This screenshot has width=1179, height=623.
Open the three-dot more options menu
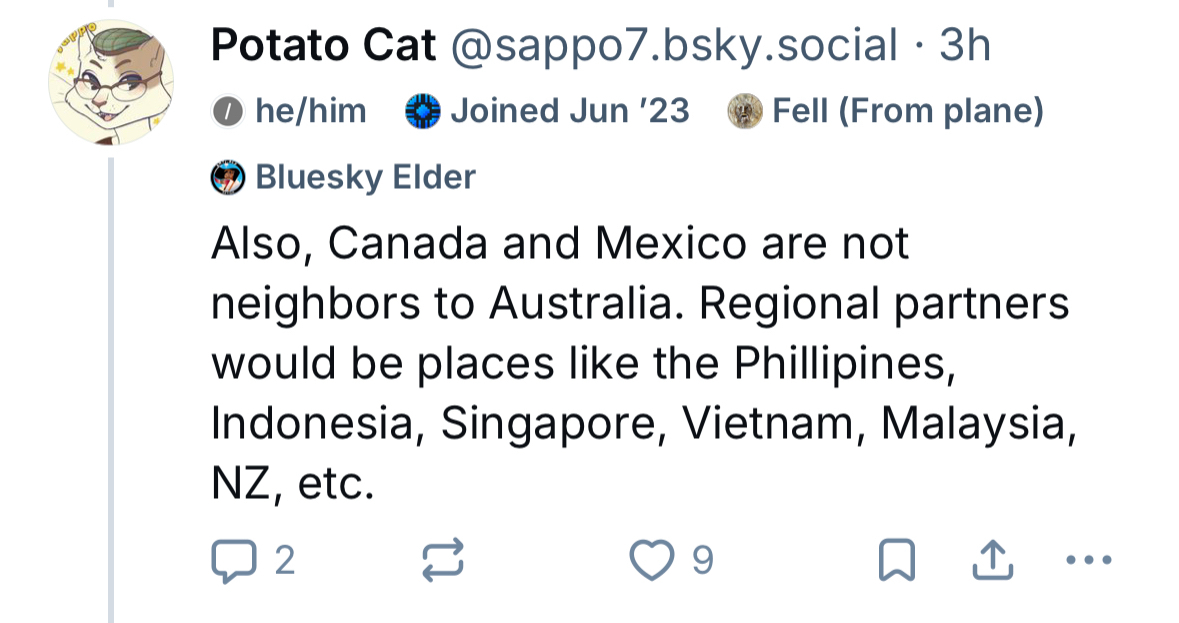(1089, 561)
